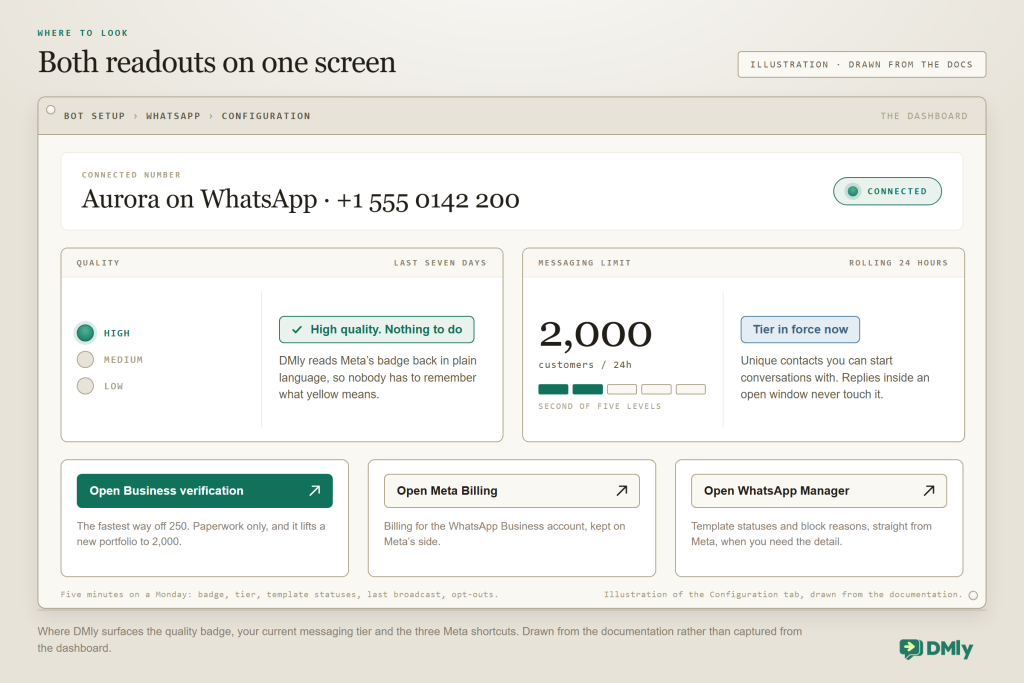Viewport: 1024px width, 683px height.
Task: Click the green dot in CONNECTED pill
Action: tap(853, 191)
